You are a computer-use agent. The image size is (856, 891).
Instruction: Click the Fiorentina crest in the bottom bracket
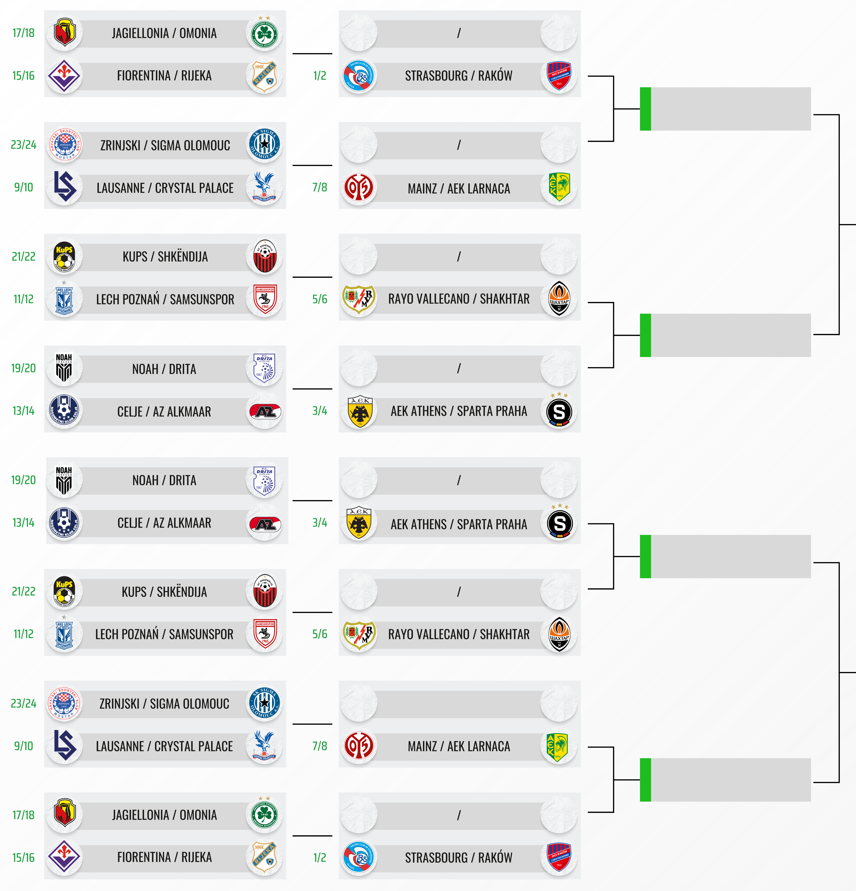click(65, 857)
